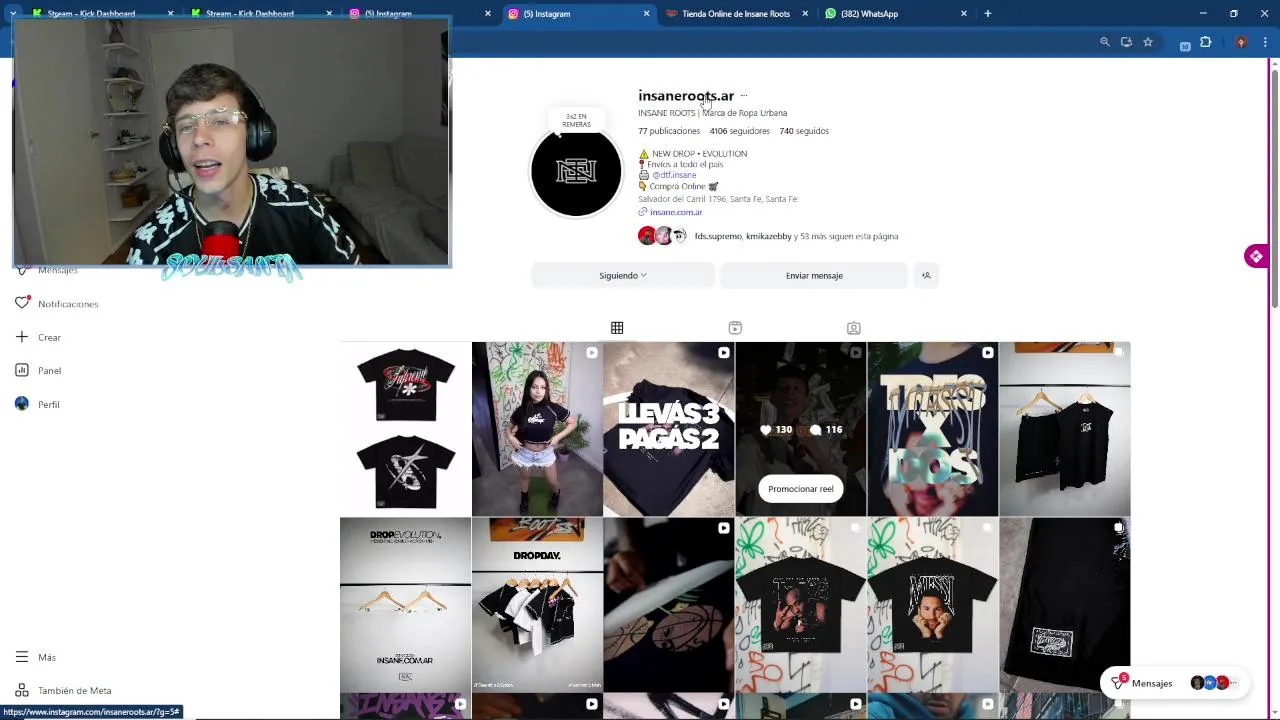Switch to the tagged photos tab
The width and height of the screenshot is (1280, 720).
coord(853,328)
